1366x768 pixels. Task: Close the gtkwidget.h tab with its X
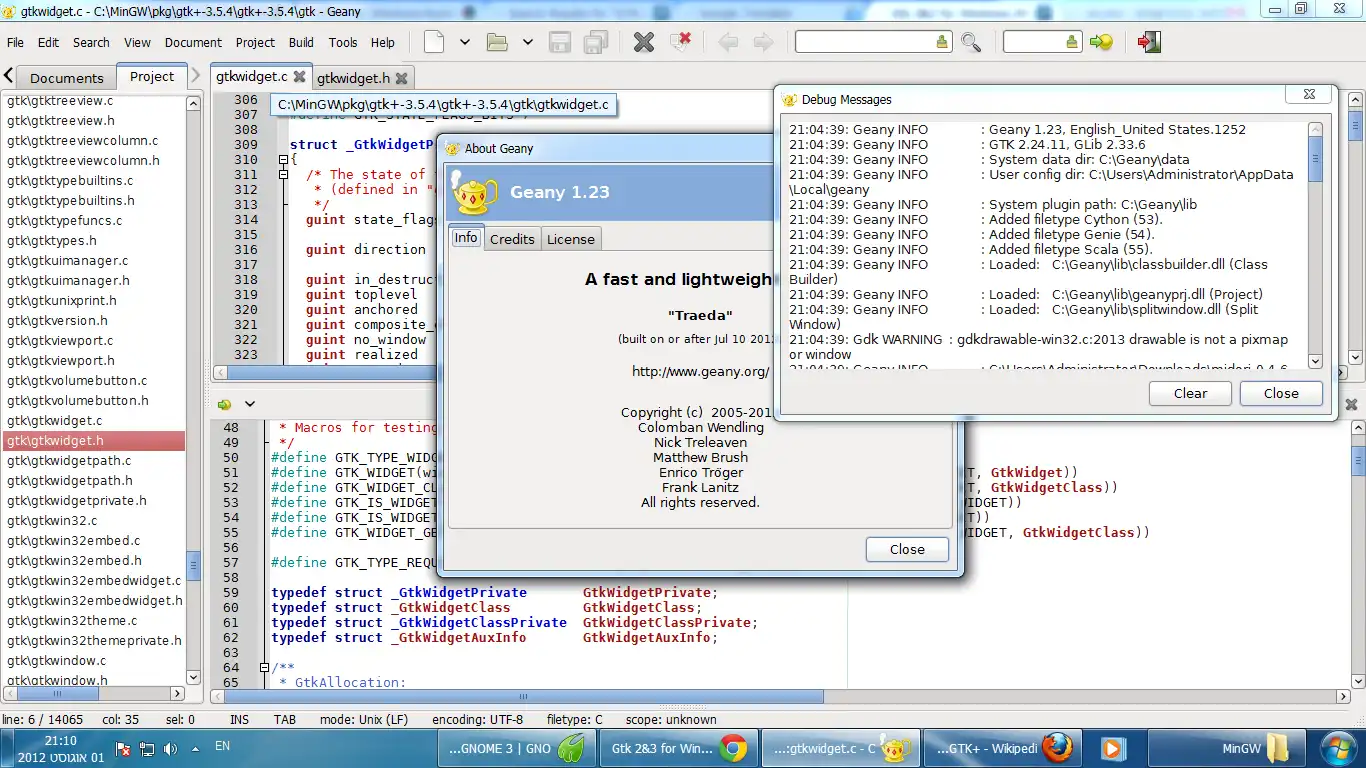(401, 78)
